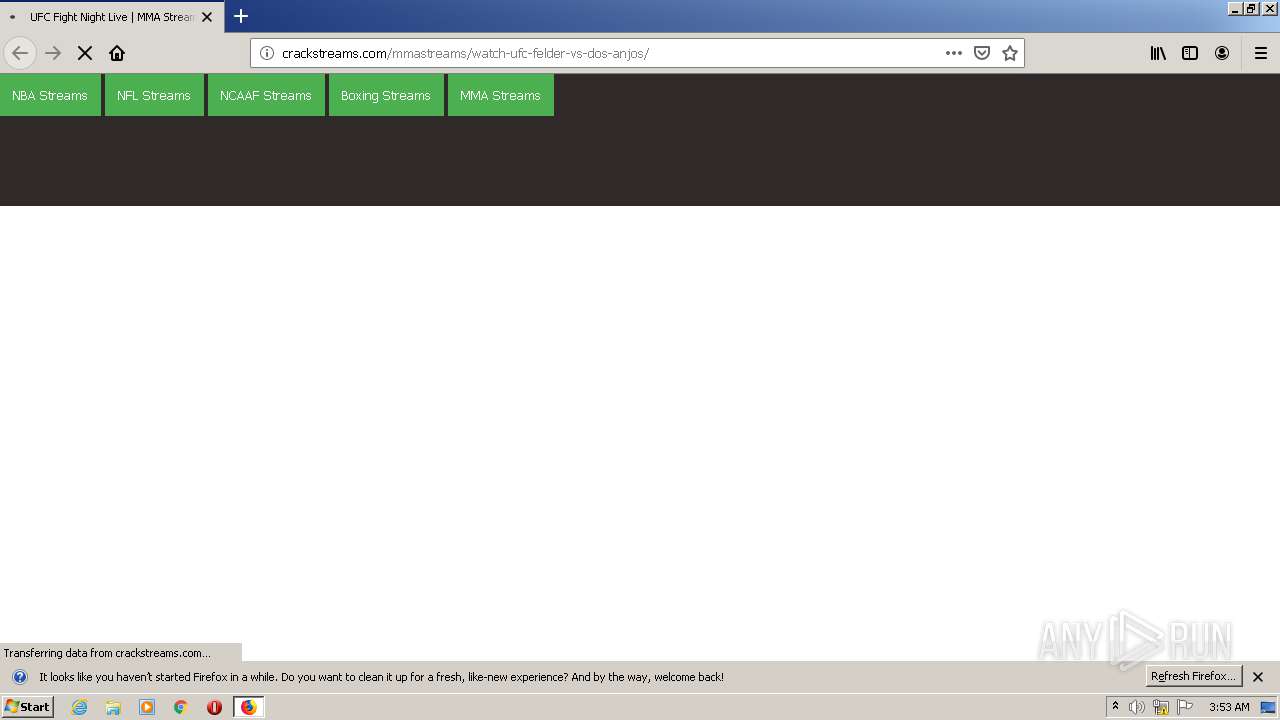This screenshot has width=1280, height=720.
Task: Click the system clock showing 3:53 AM
Action: click(1229, 707)
